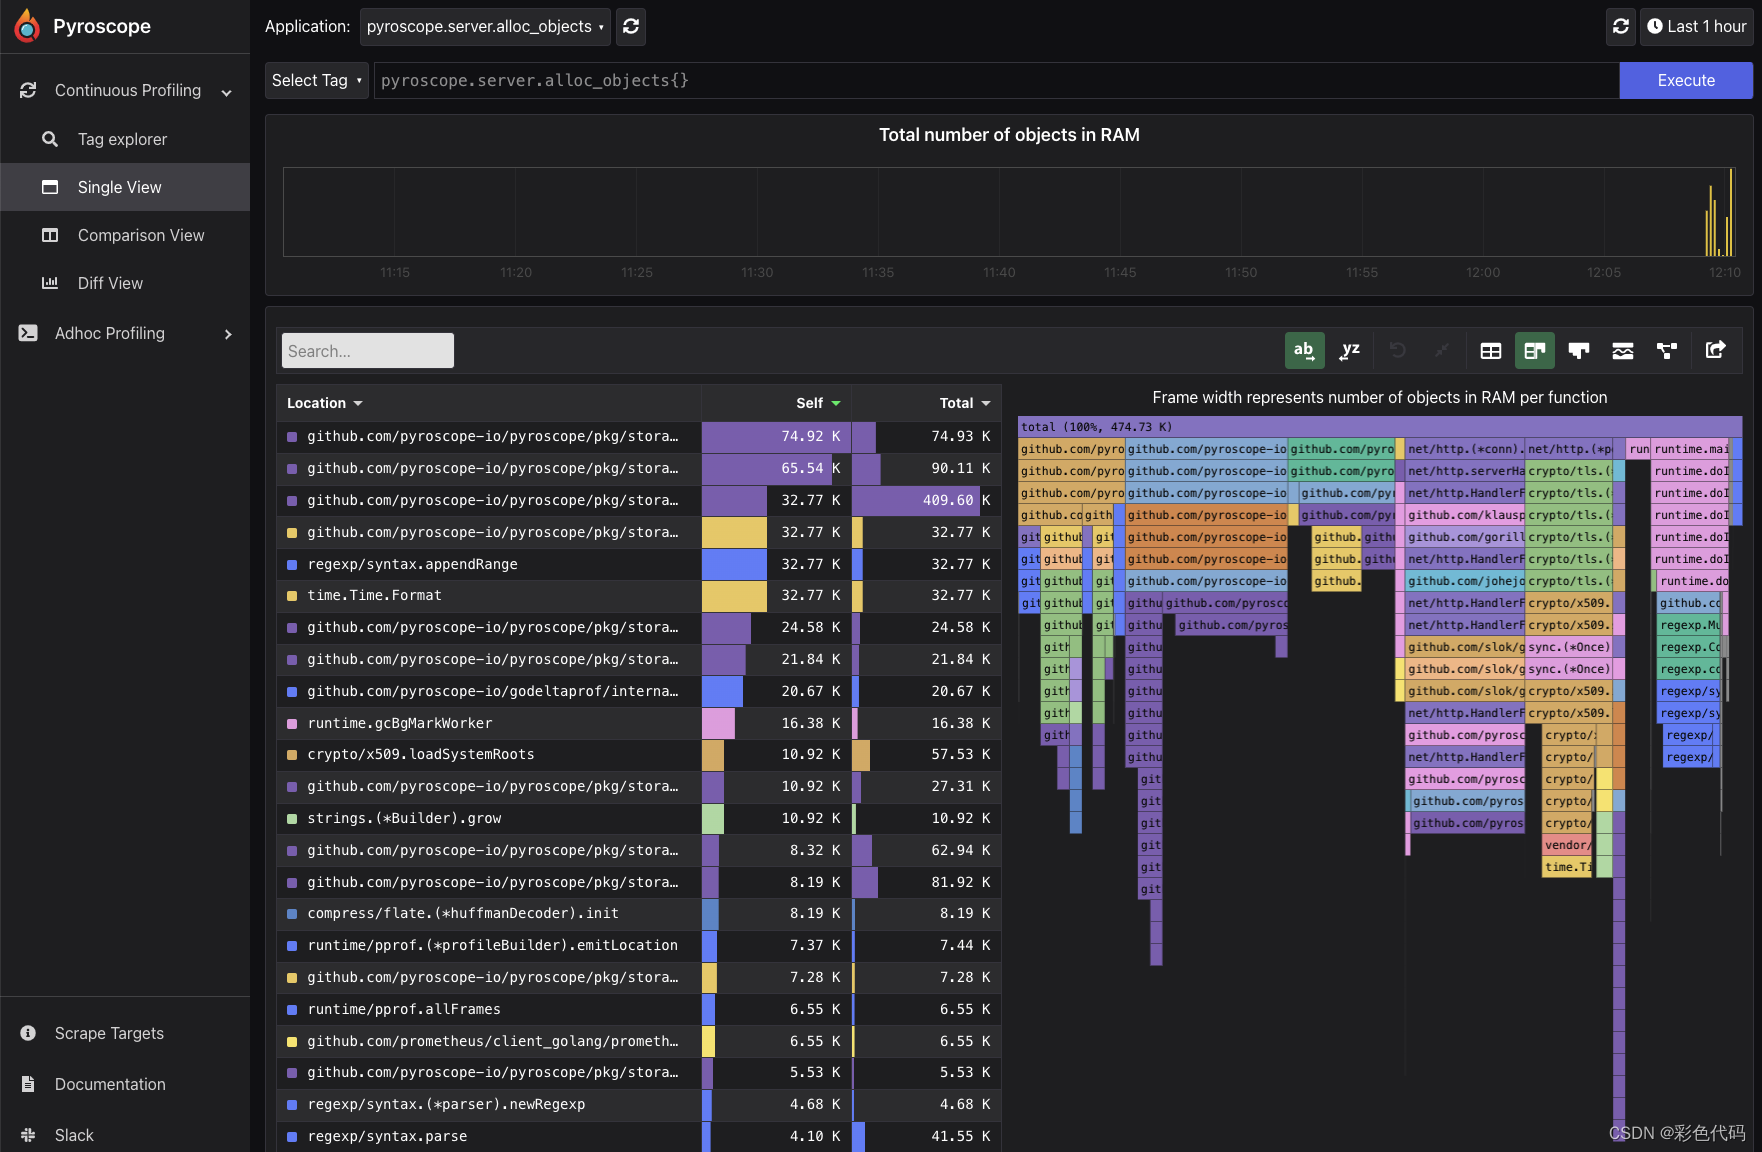The width and height of the screenshot is (1762, 1152).
Task: Select regexp/syntax.parse row
Action: [638, 1137]
